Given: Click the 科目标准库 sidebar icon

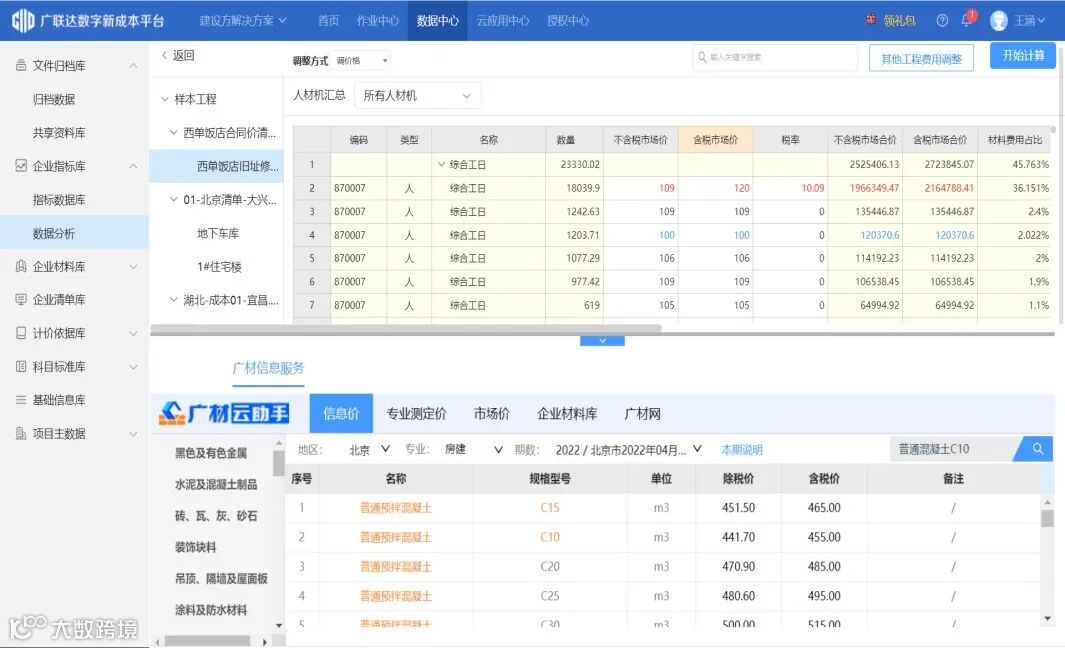Looking at the screenshot, I should [21, 366].
